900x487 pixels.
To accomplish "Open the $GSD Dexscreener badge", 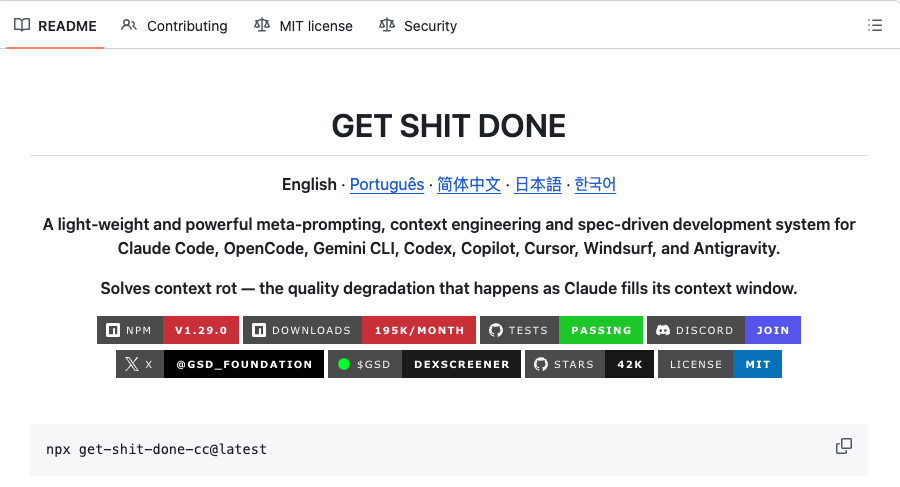I will pyautogui.click(x=424, y=364).
